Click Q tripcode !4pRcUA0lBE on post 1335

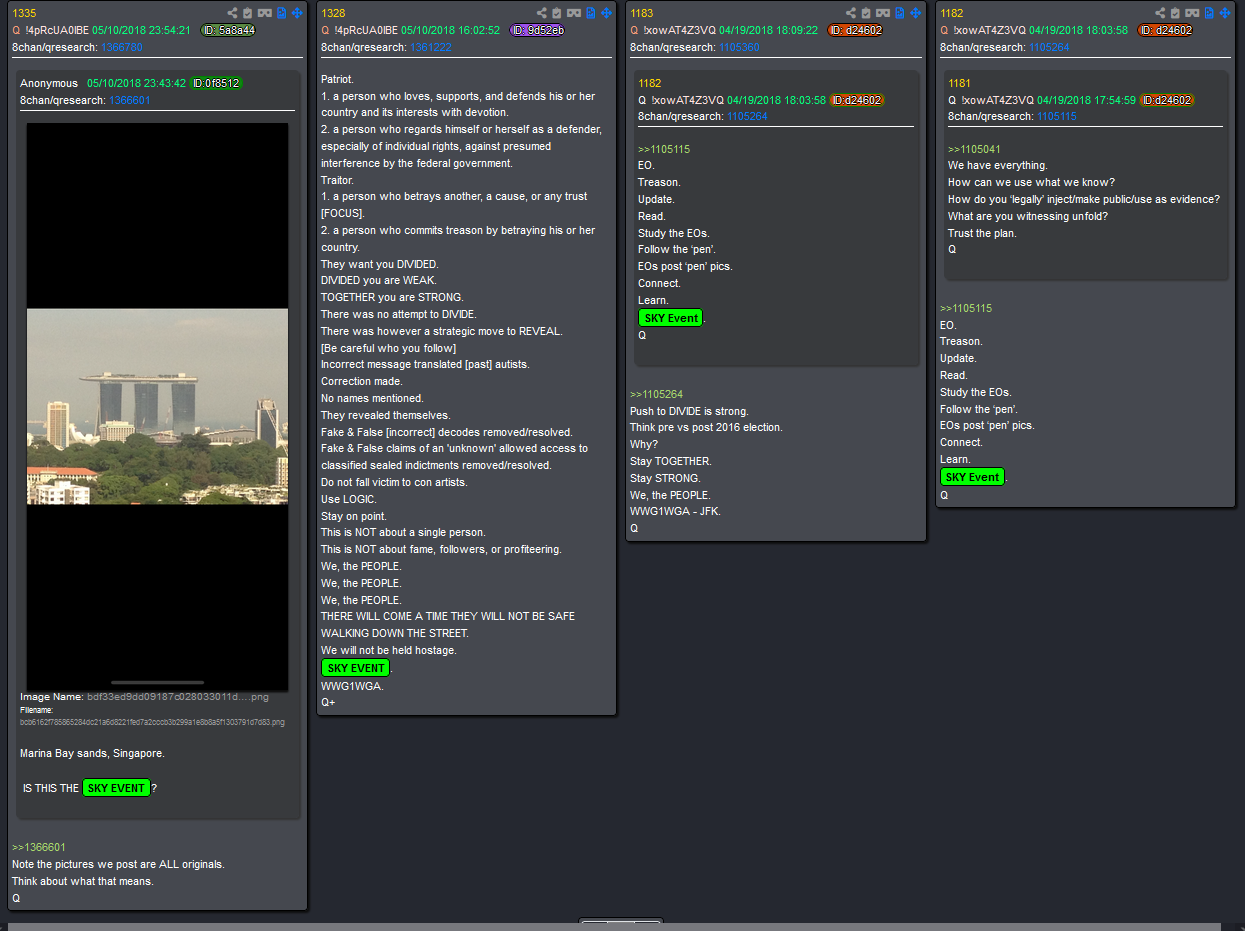[x=57, y=30]
